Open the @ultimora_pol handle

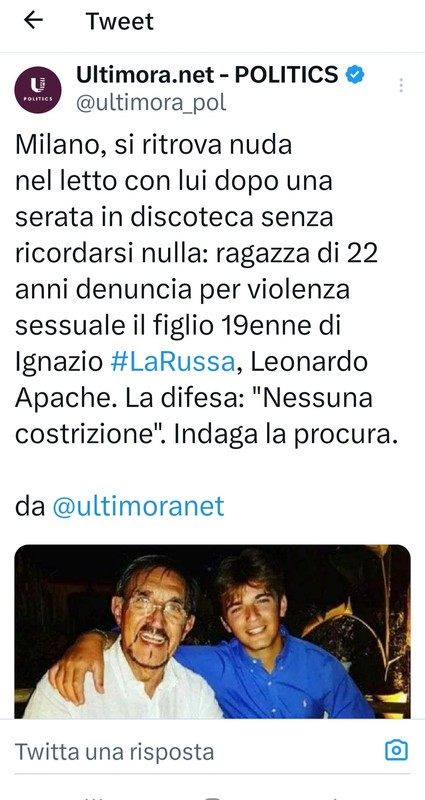pos(151,103)
